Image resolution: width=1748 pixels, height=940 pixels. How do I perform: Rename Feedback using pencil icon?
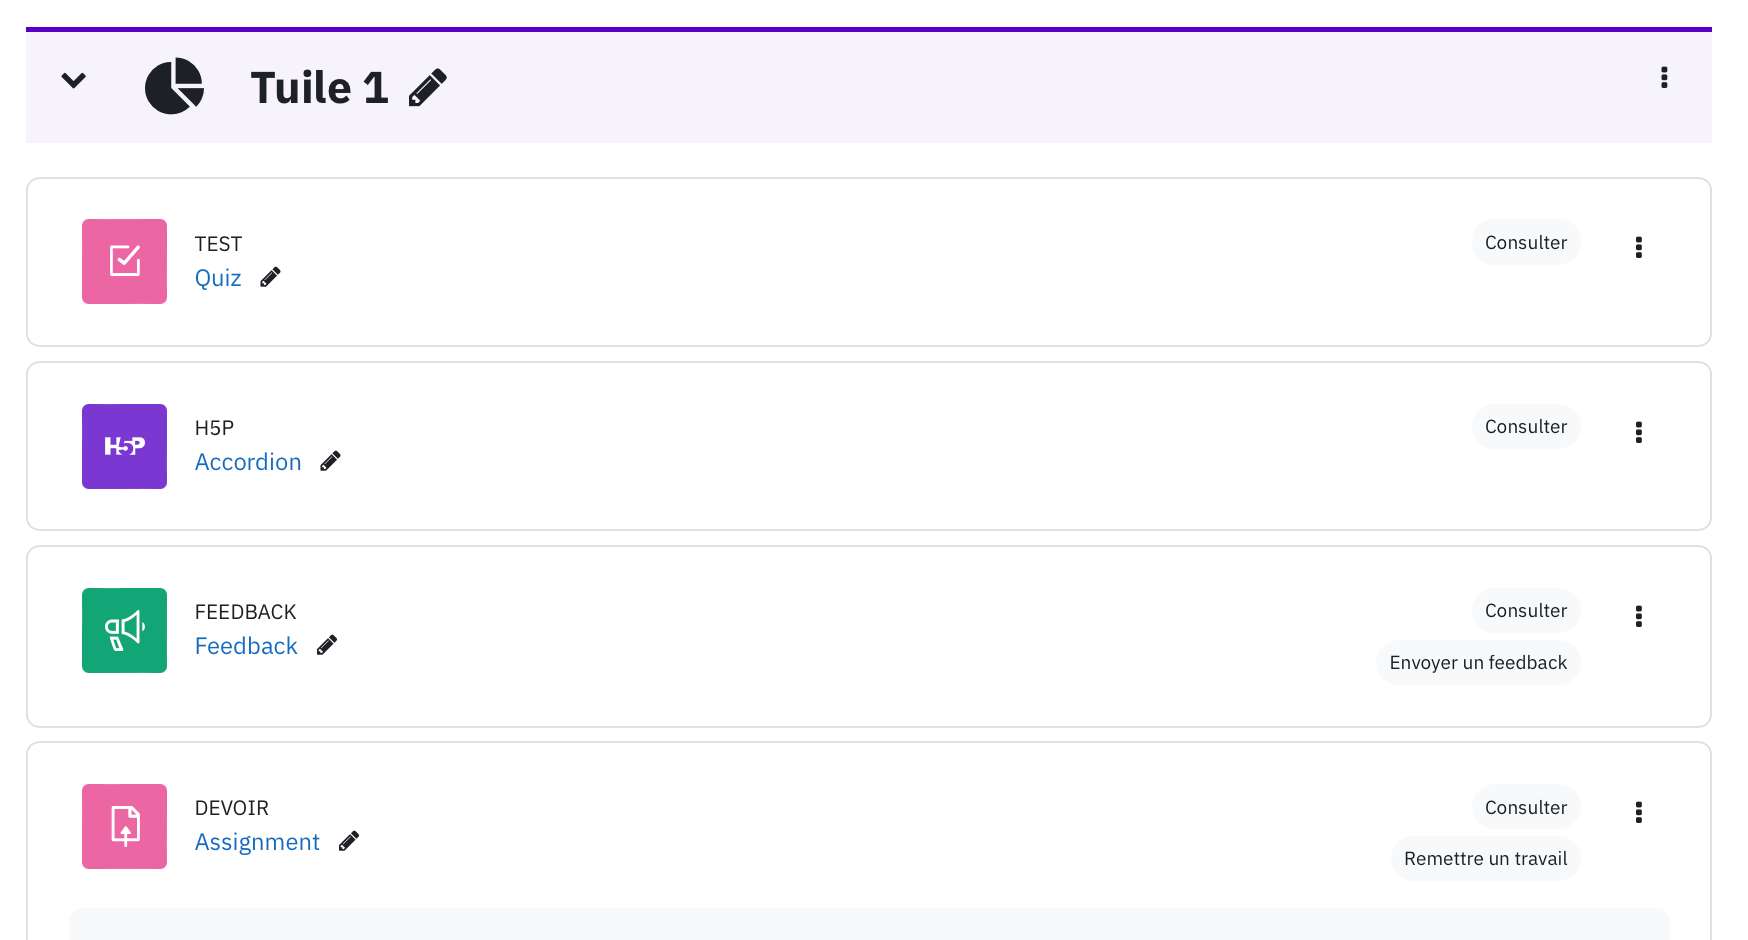tap(327, 645)
